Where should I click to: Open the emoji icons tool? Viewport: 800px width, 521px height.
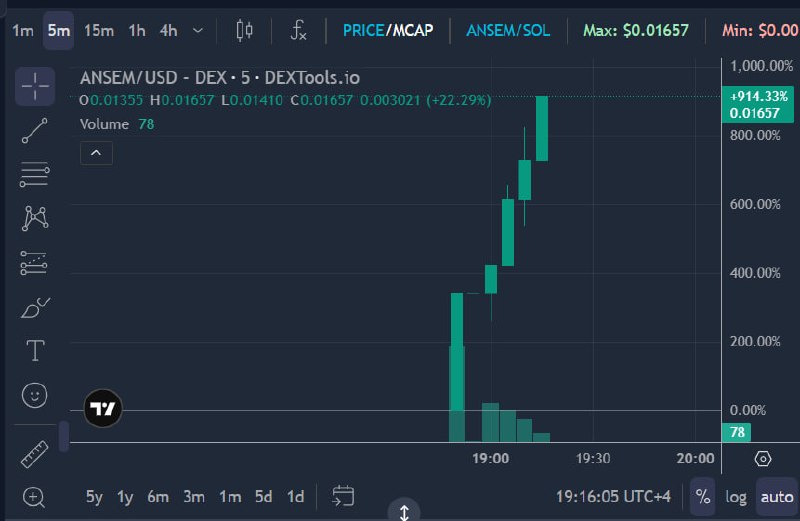coord(35,395)
